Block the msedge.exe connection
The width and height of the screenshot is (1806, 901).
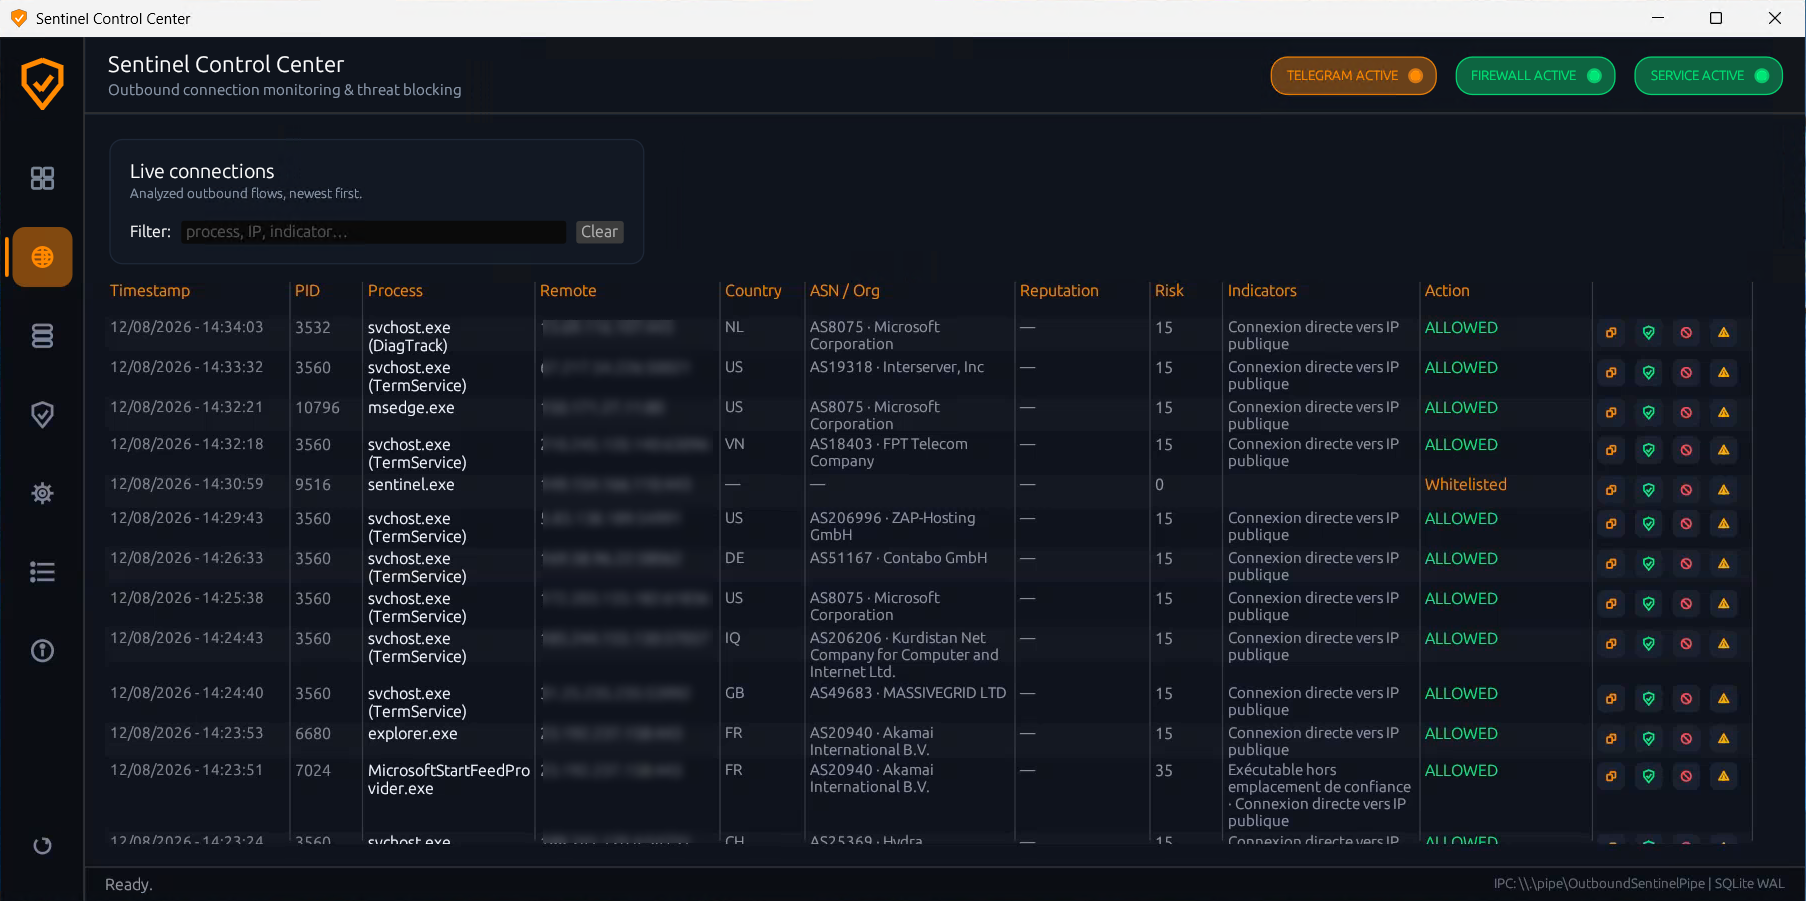point(1686,413)
